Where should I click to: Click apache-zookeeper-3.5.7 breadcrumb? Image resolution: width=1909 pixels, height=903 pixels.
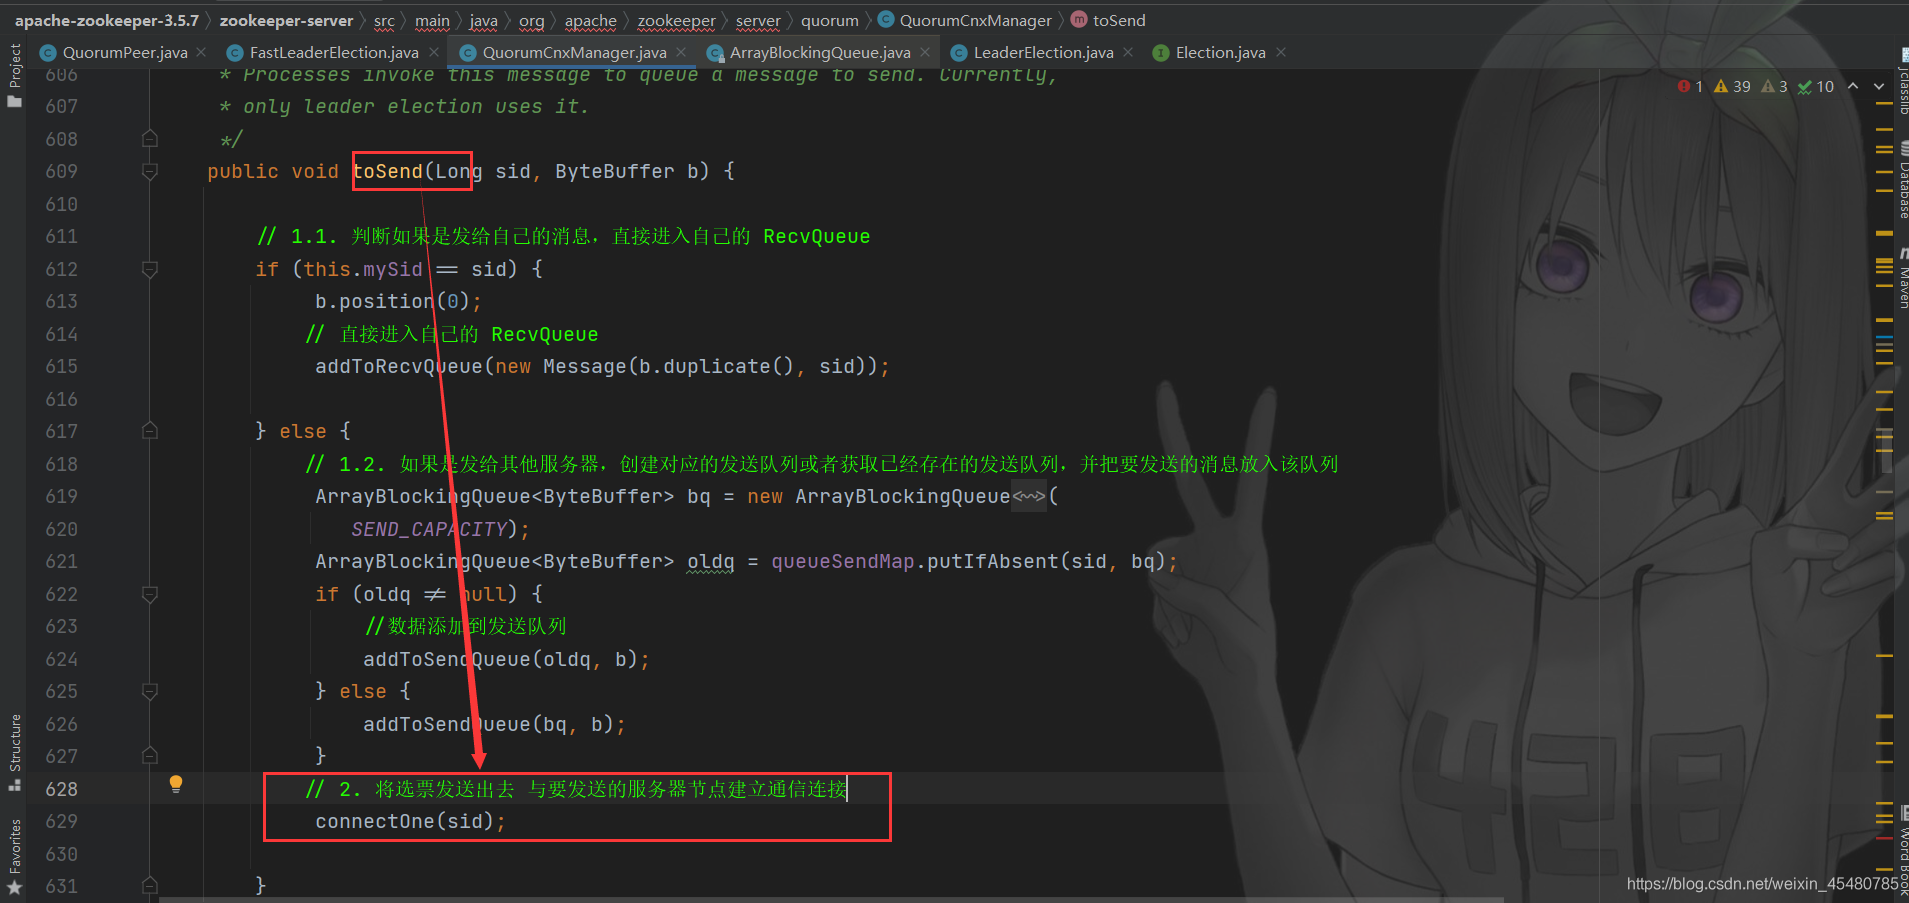pyautogui.click(x=107, y=20)
